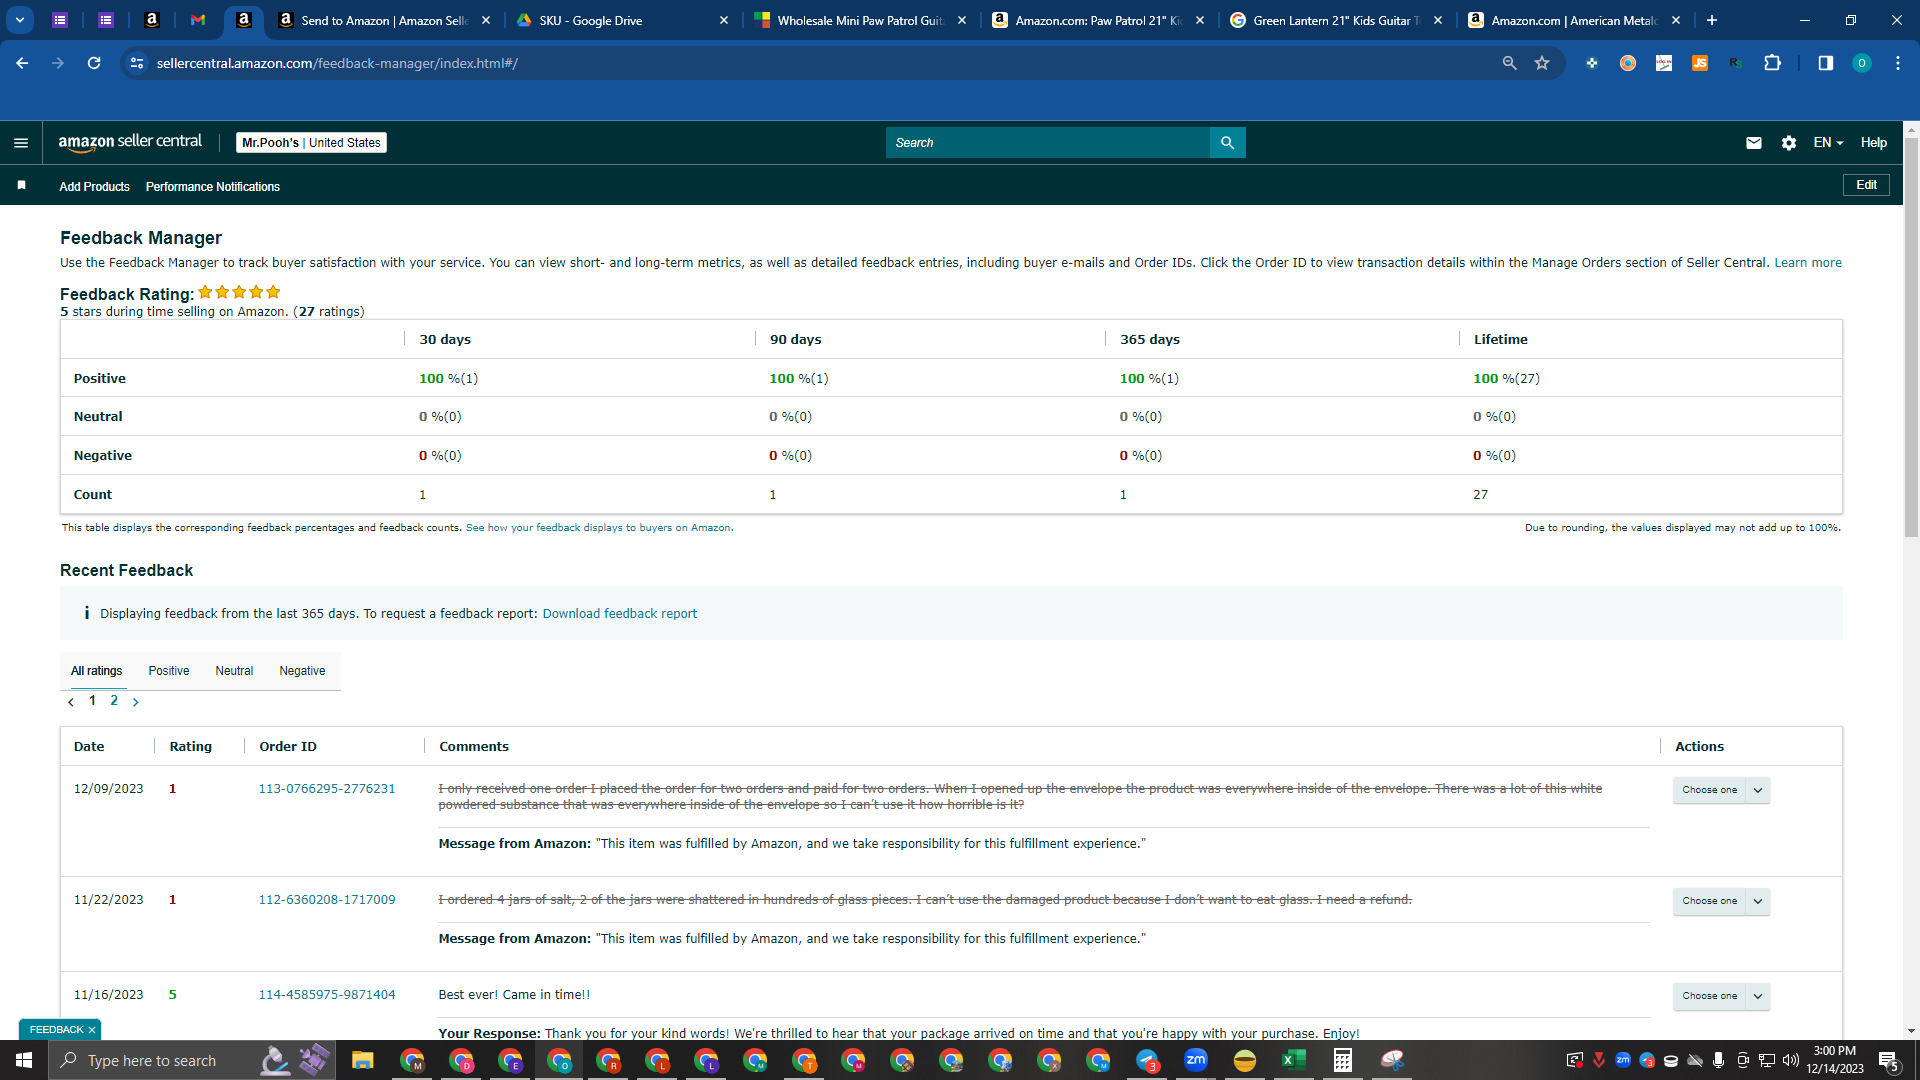Expand arrow beside 11/22/2023 Choose one
1920x1080 pixels.
[x=1758, y=901]
